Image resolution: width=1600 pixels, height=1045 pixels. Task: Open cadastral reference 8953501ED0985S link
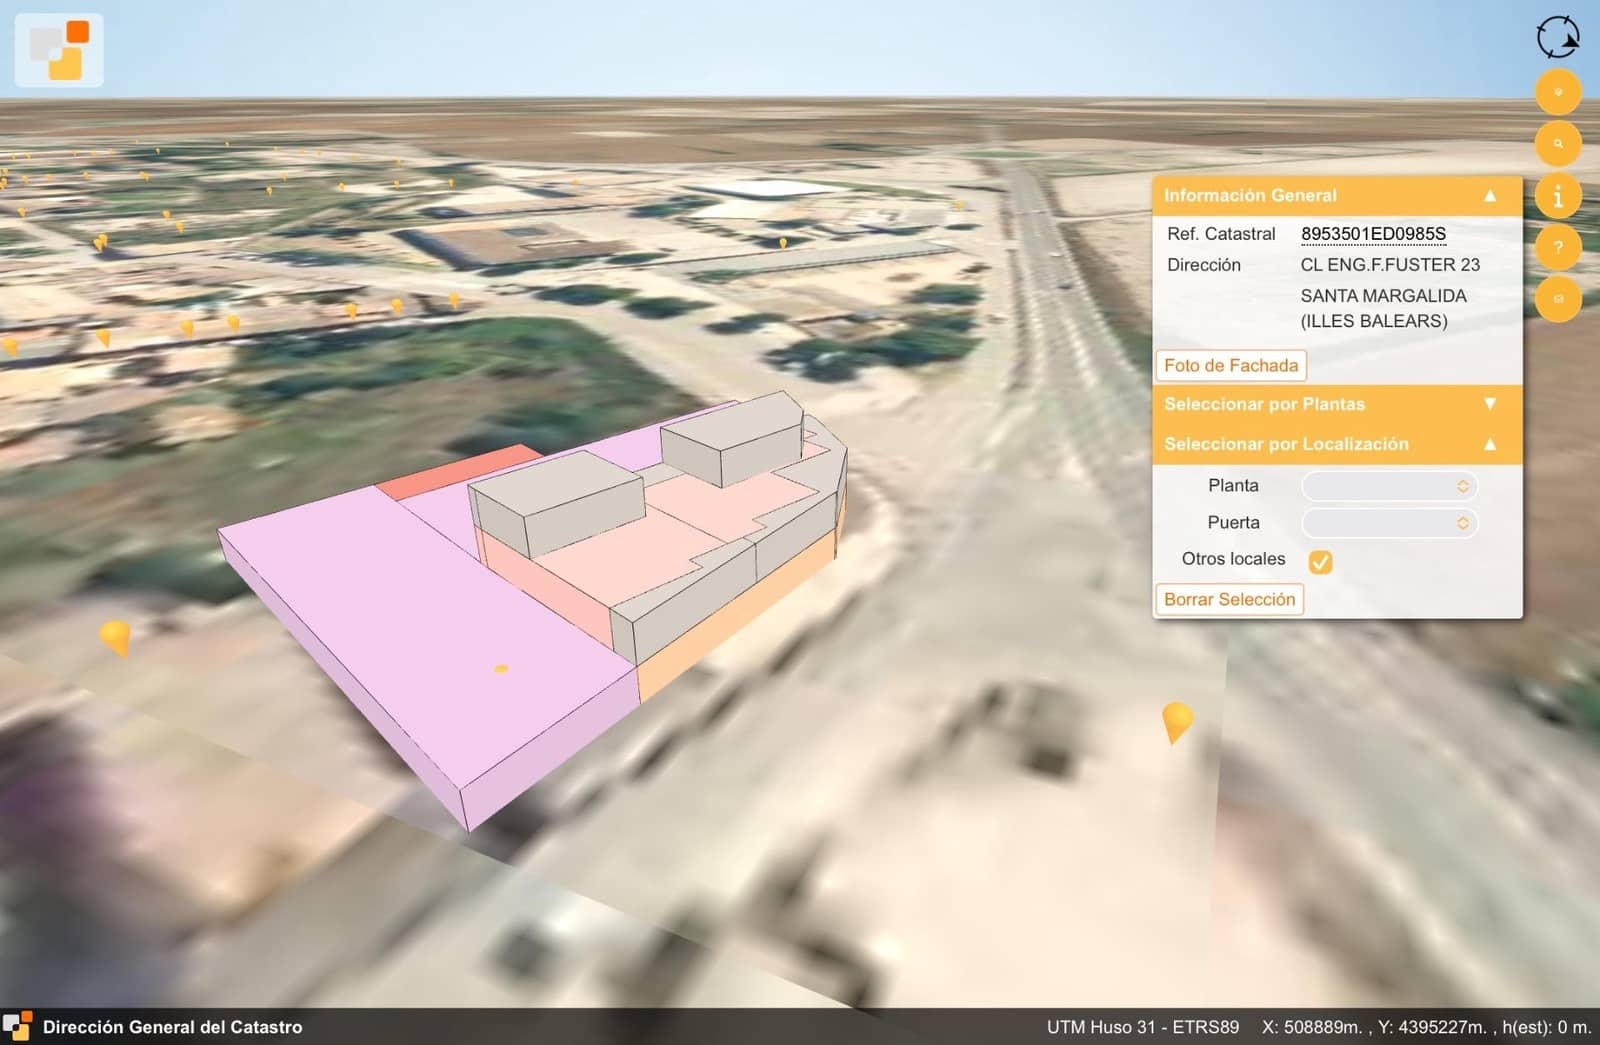1372,234
